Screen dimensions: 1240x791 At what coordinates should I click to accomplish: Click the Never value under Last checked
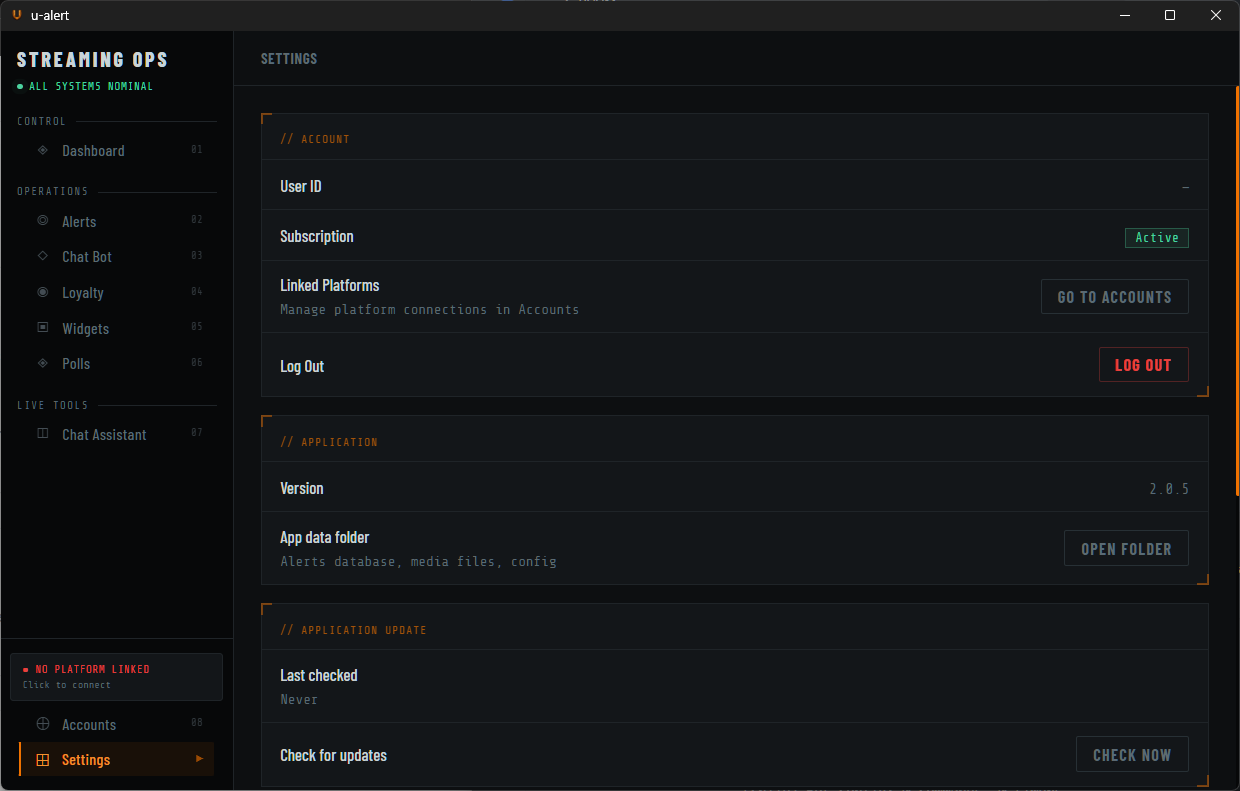299,700
